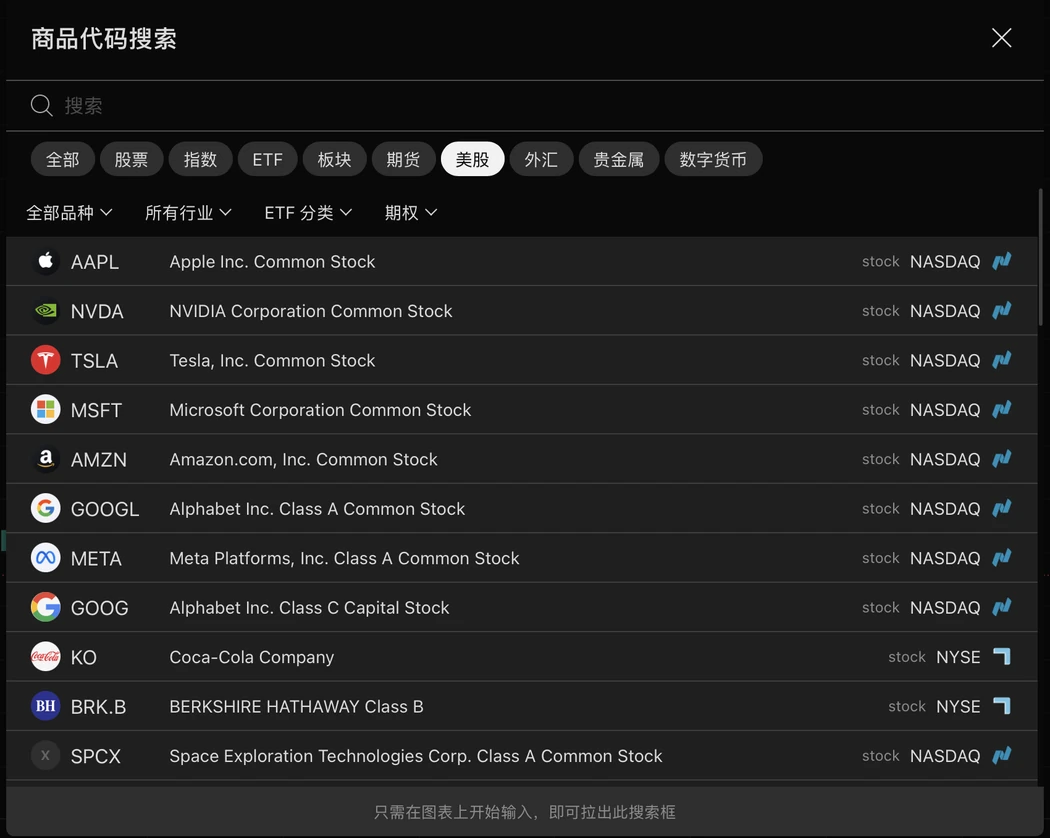Switch to the 数字货币 tab
1050x838 pixels.
[x=713, y=159]
